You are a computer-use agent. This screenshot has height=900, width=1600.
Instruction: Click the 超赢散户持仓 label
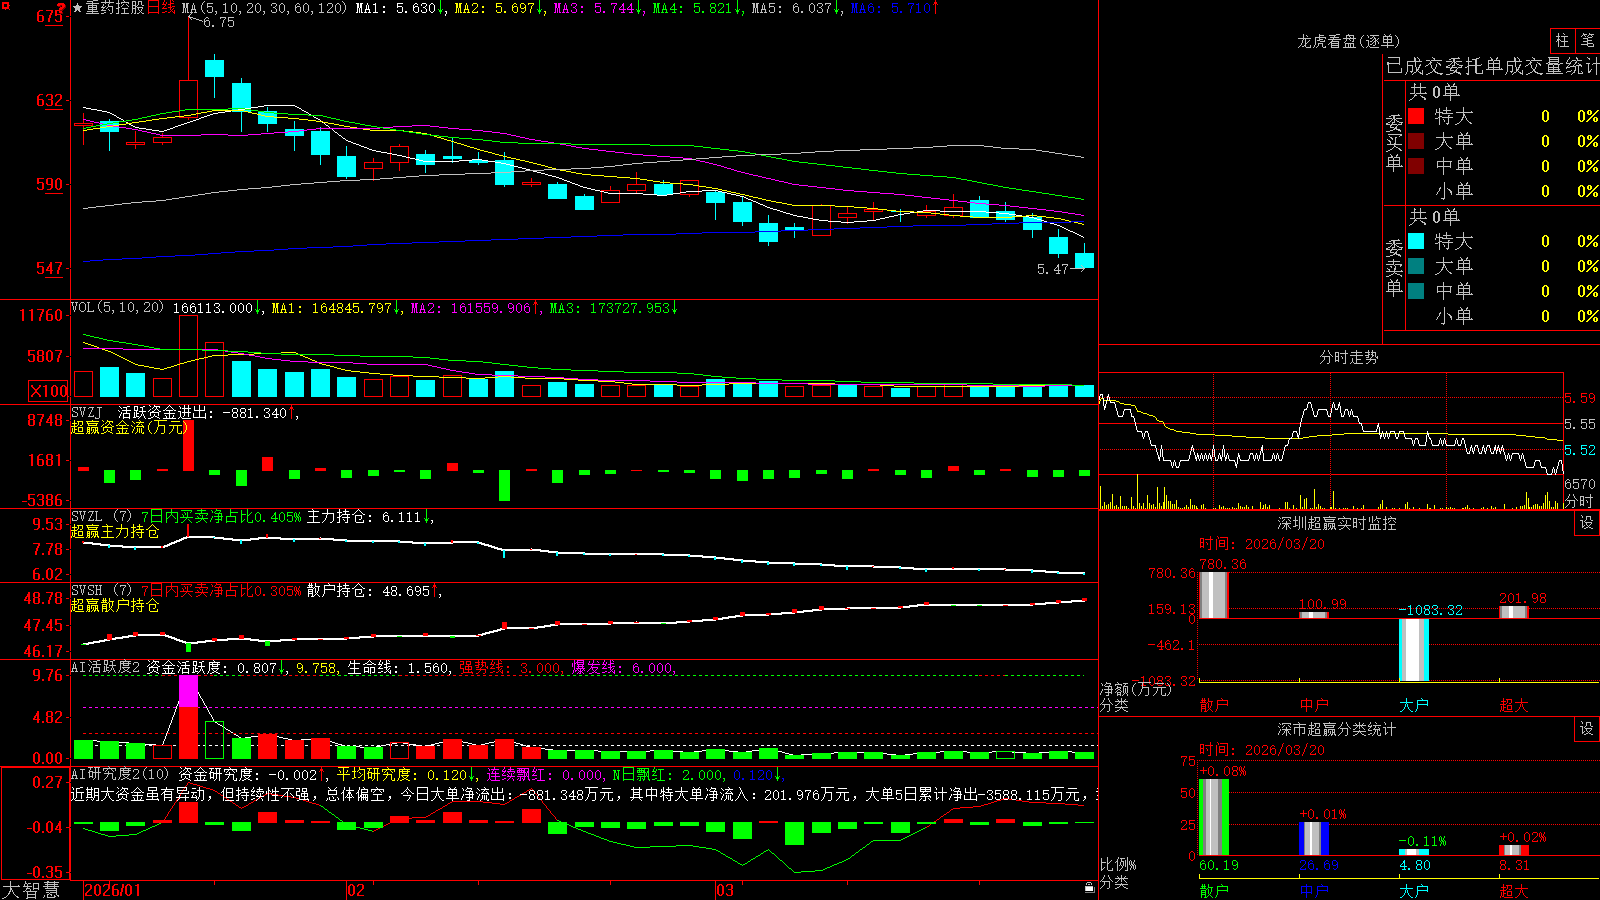pyautogui.click(x=115, y=606)
